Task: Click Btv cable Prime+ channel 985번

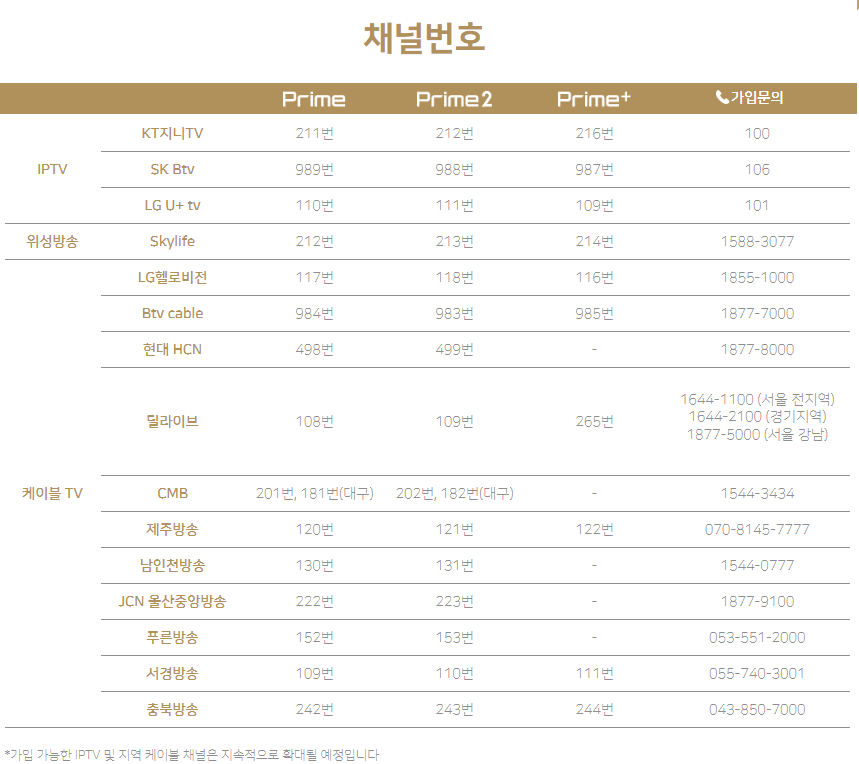Action: click(x=594, y=314)
